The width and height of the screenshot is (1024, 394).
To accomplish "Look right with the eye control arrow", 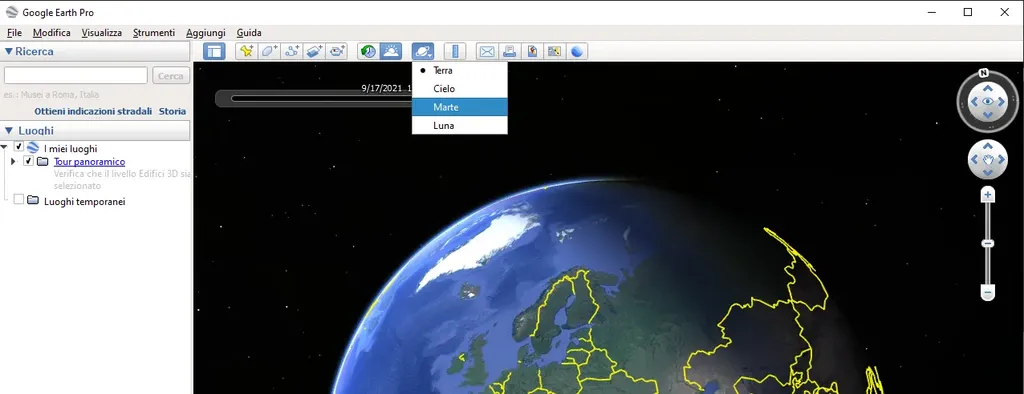I will tap(1002, 101).
